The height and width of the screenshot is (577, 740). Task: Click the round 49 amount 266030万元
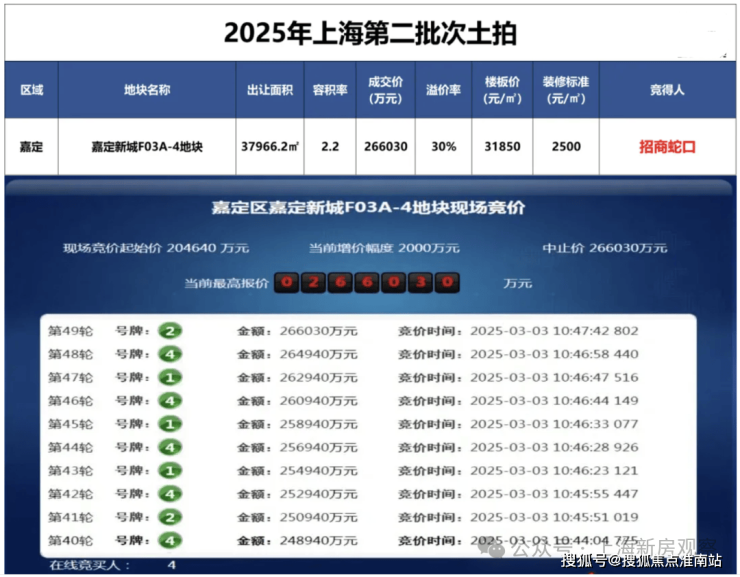tap(296, 331)
